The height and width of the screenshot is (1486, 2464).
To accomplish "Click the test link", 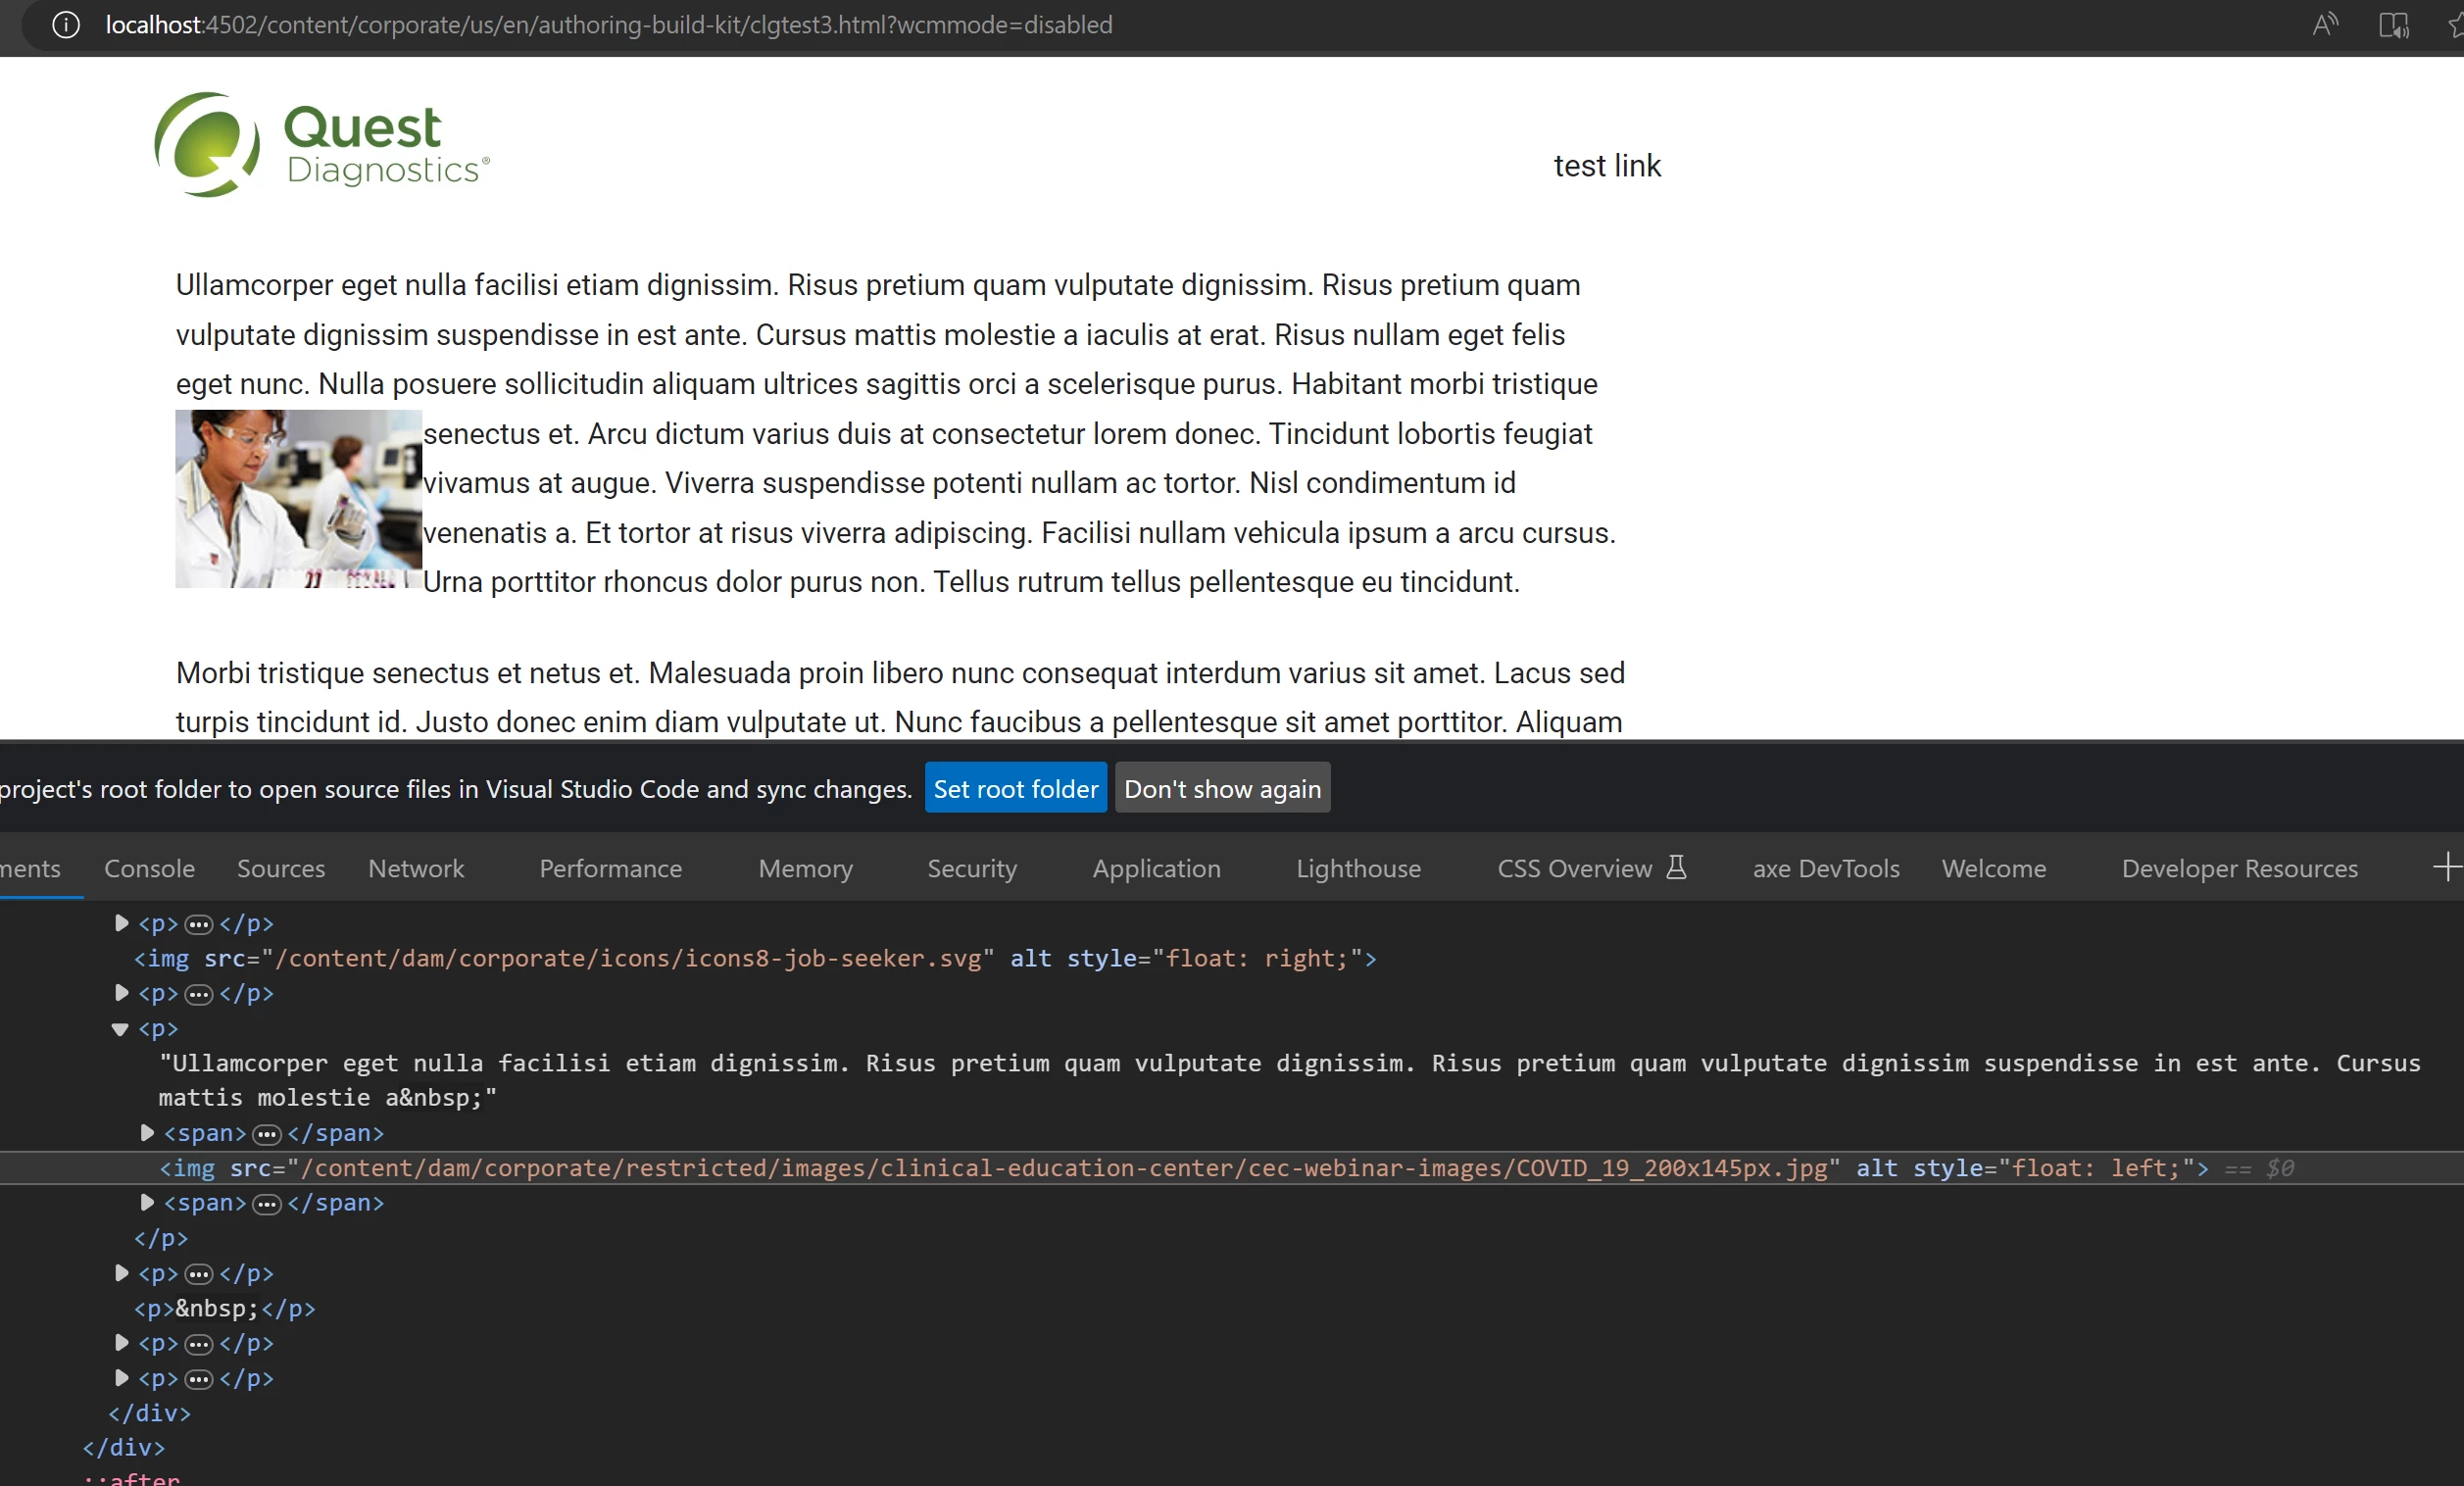I will [x=1607, y=166].
